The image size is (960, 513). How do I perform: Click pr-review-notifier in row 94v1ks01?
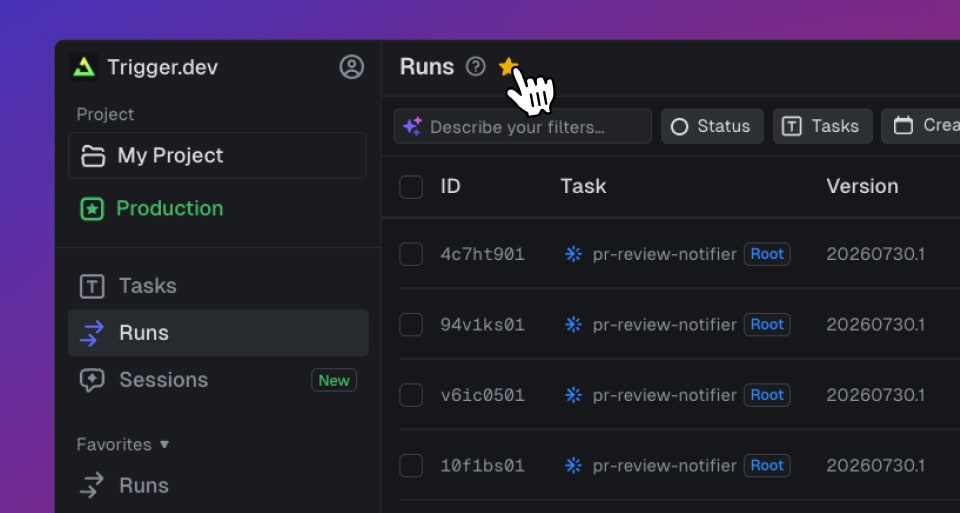click(664, 324)
